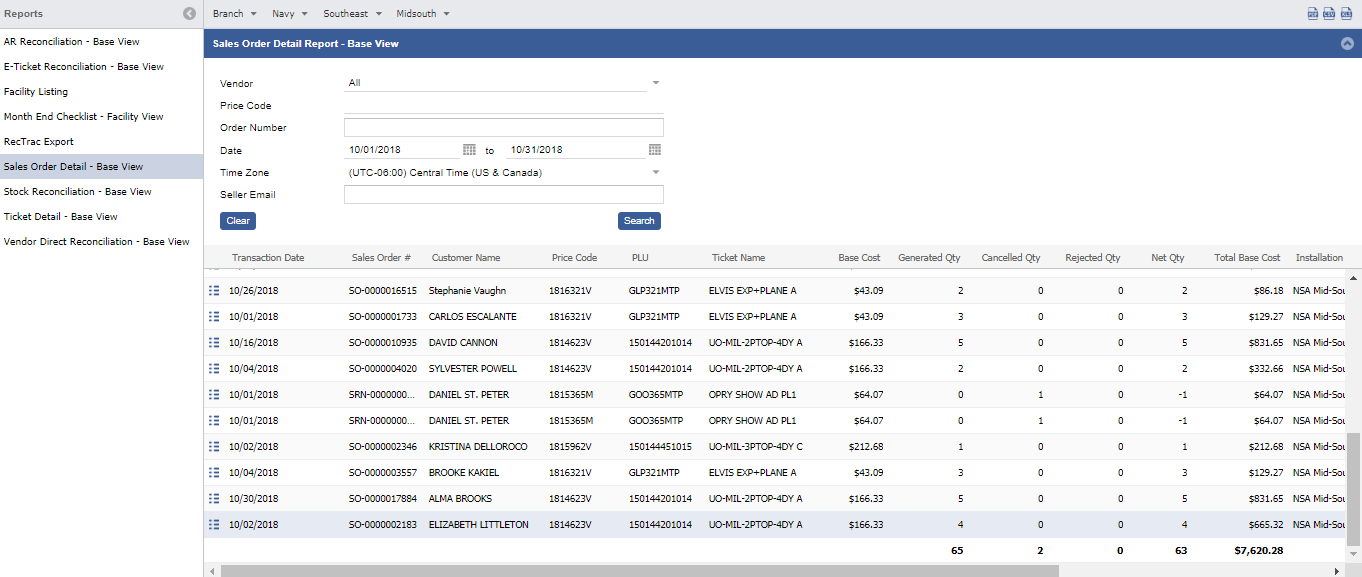Open row details icon for Stephanie Vaughn
Screen dimensions: 1362x577
pyautogui.click(x=214, y=290)
